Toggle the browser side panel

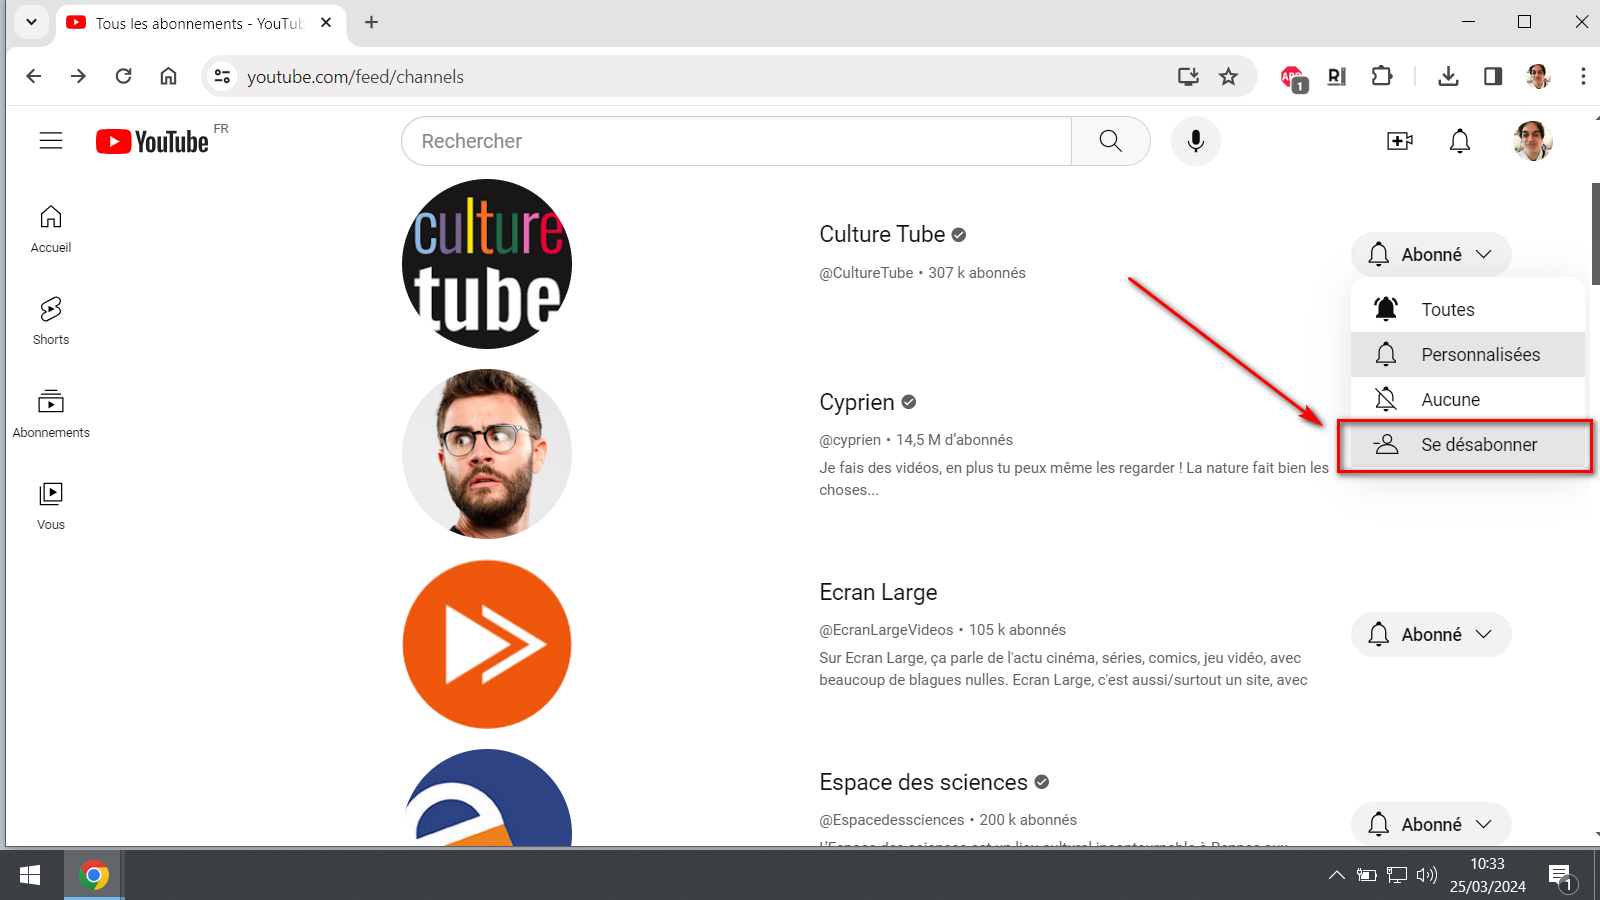1493,76
